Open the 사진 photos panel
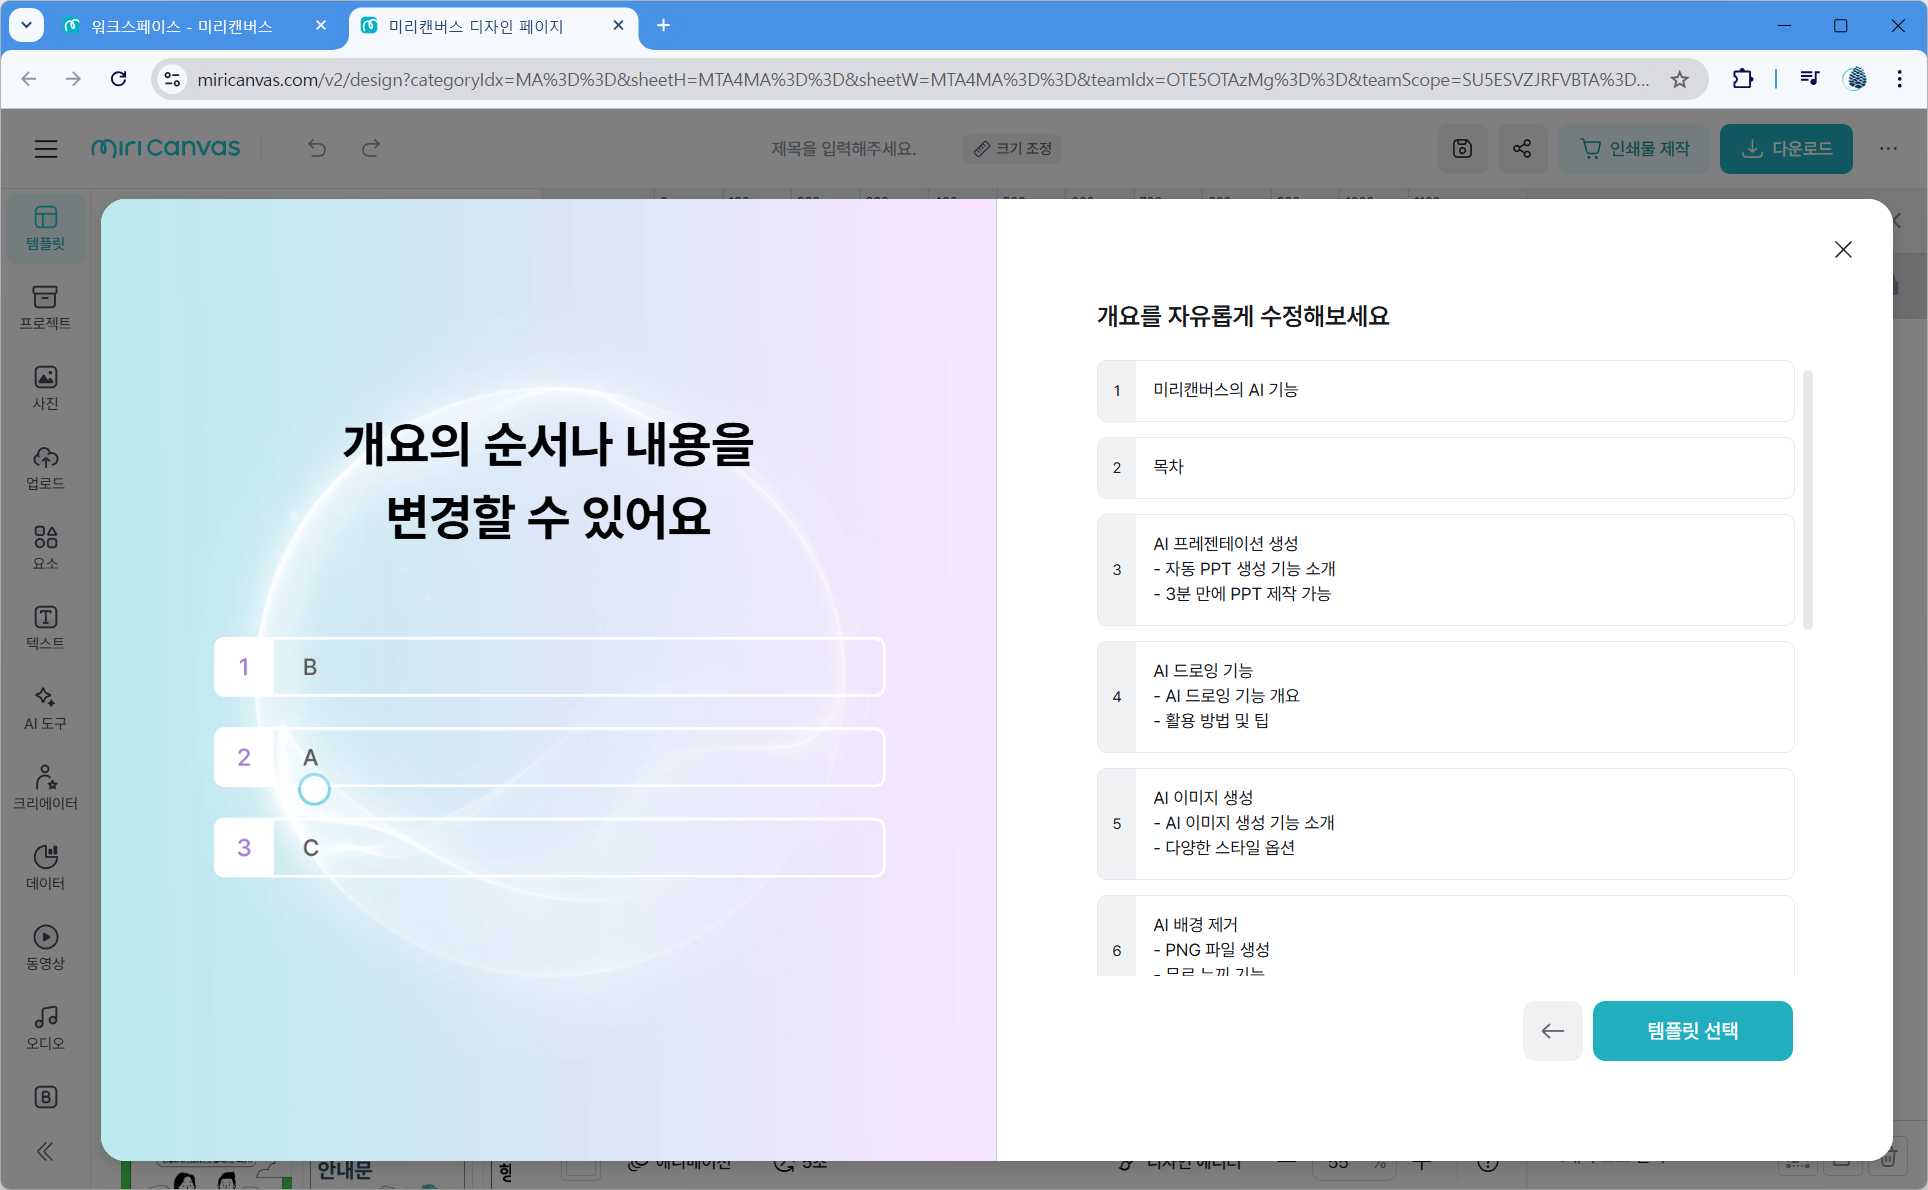 click(x=45, y=387)
